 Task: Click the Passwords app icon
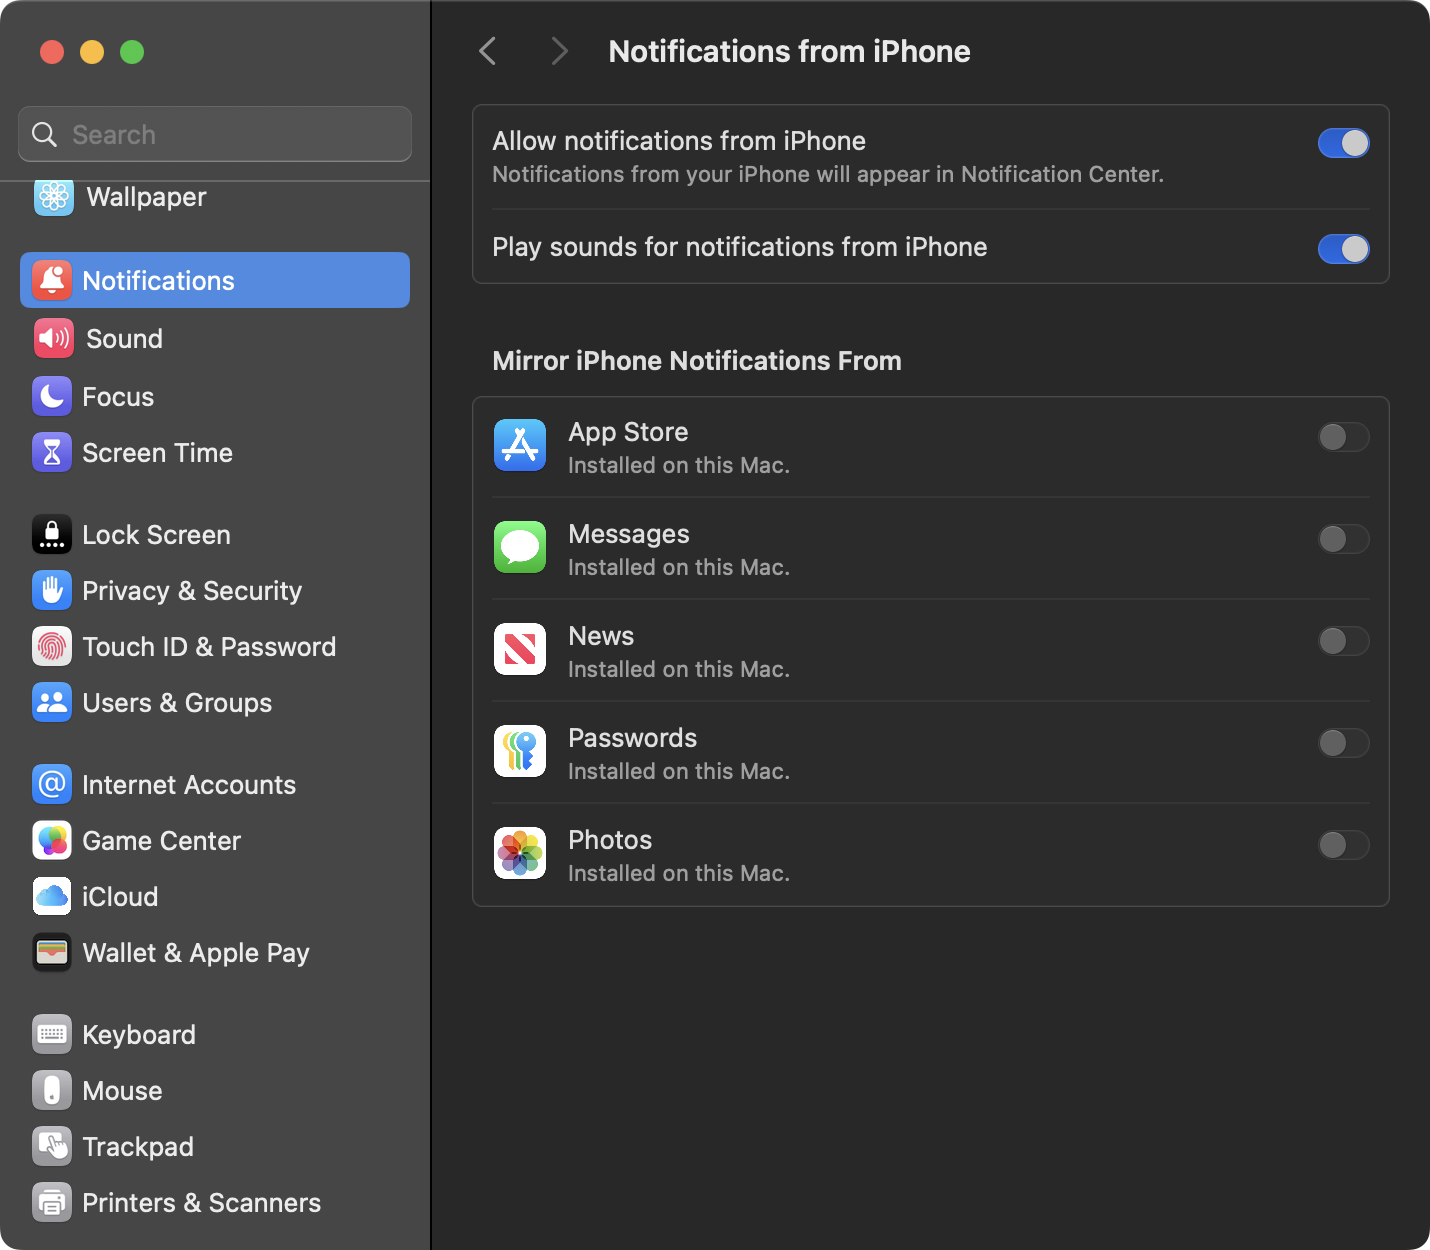520,751
